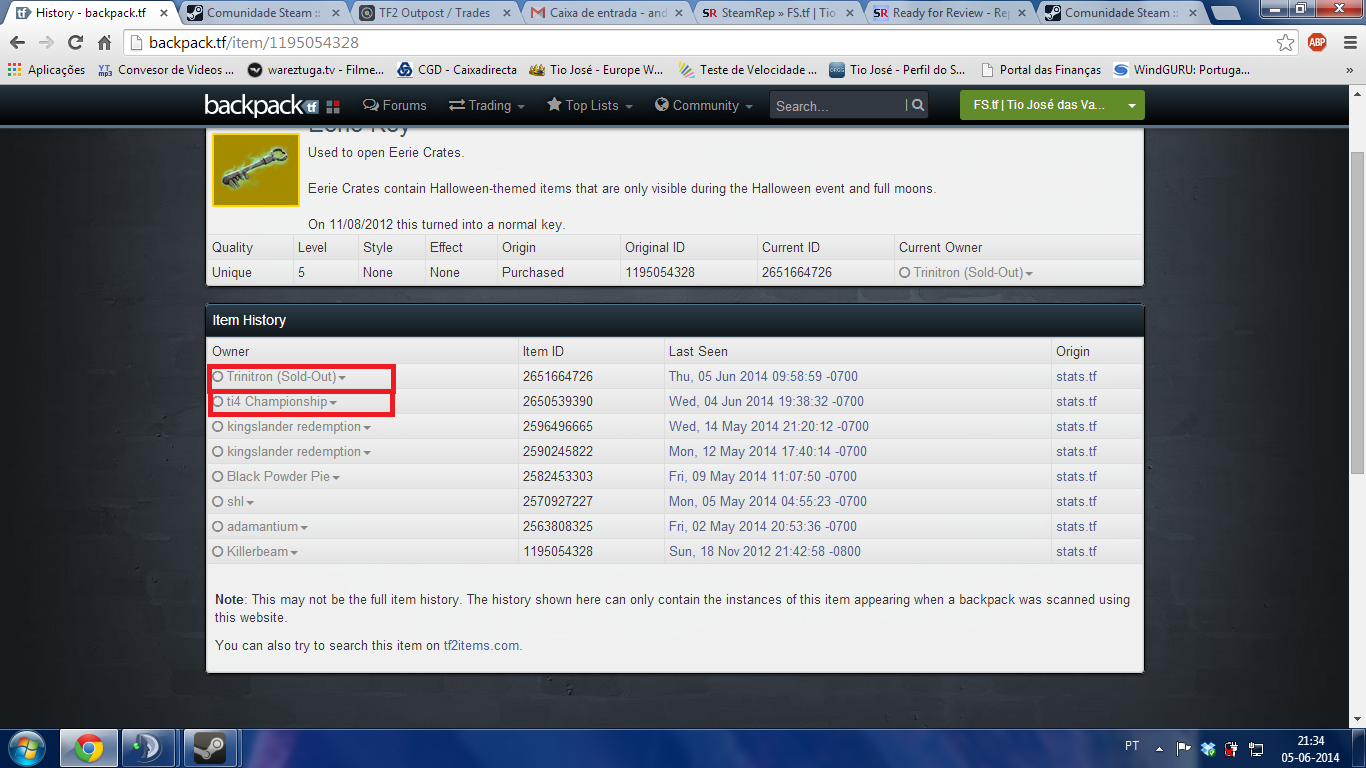Viewport: 1366px width, 768px height.
Task: Switch to the SteamRep » FS.tf tab
Action: click(780, 13)
